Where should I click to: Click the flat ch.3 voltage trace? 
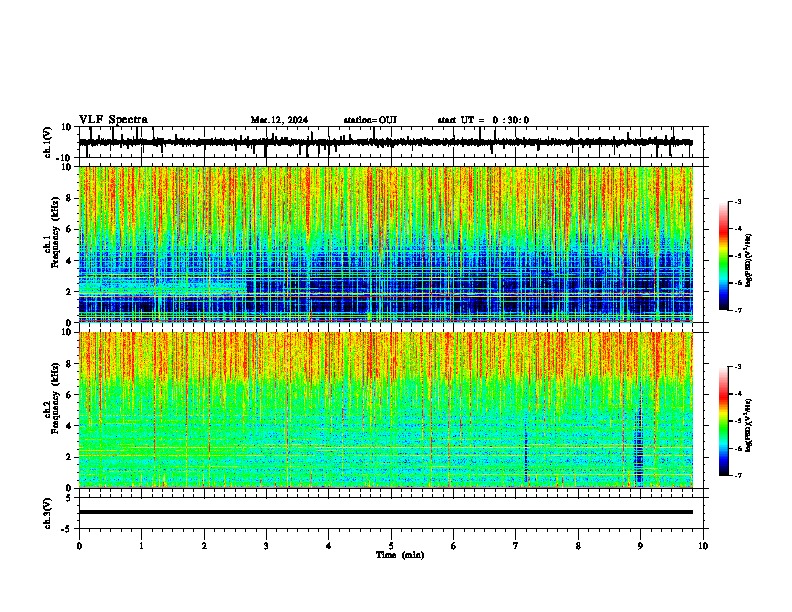tap(386, 512)
